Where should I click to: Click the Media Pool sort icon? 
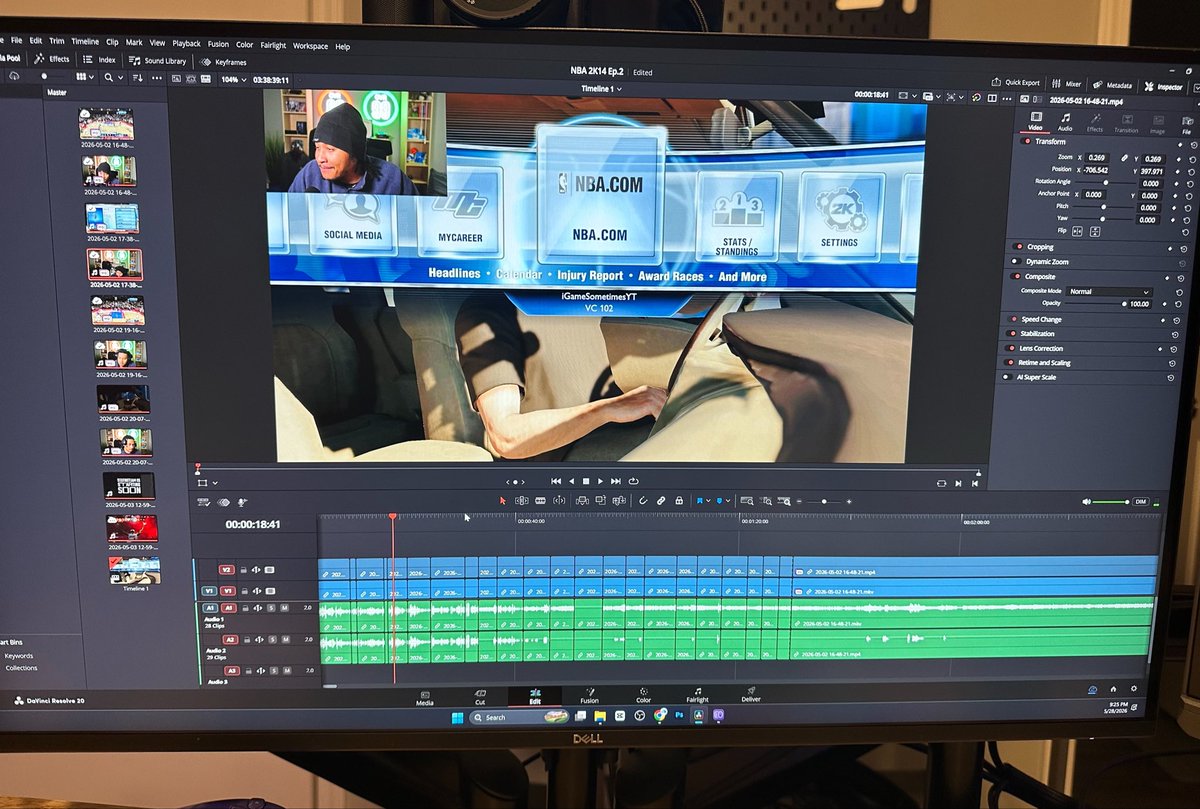tap(138, 78)
